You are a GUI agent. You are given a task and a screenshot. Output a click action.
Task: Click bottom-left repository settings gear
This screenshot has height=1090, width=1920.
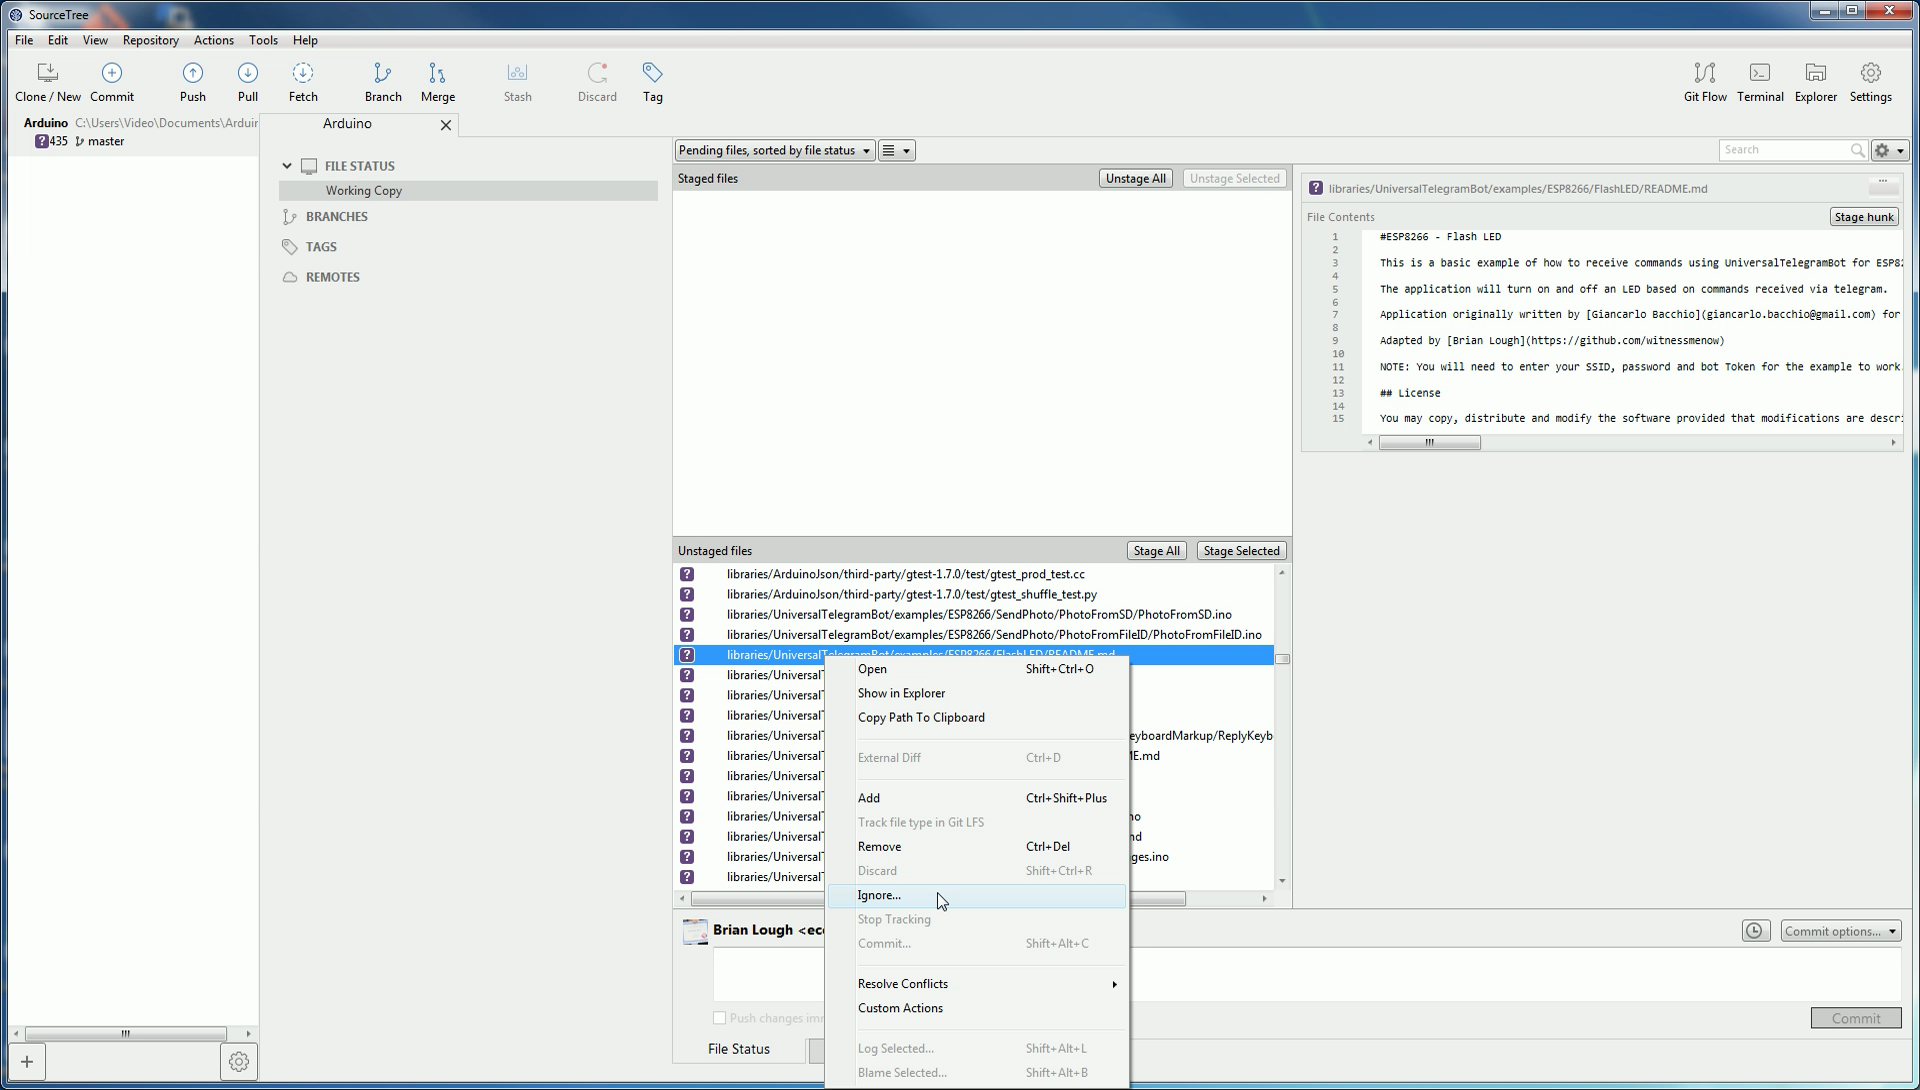pos(238,1062)
